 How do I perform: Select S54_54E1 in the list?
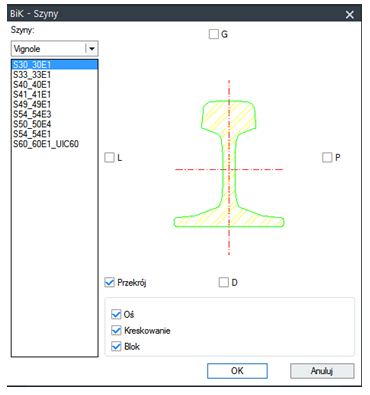tap(55, 134)
